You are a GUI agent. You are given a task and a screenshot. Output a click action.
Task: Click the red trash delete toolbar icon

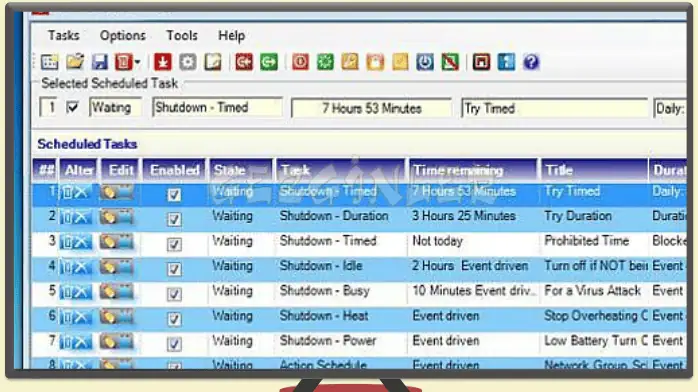tap(123, 62)
